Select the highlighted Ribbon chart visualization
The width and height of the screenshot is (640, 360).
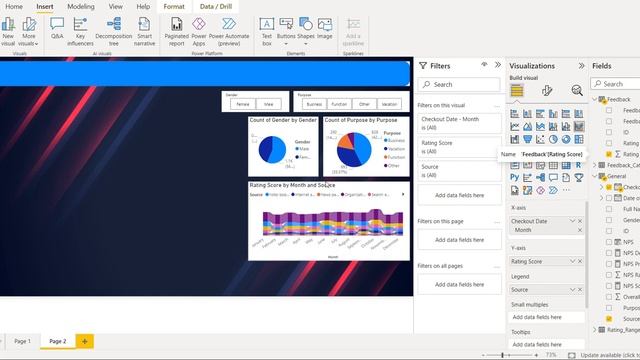coord(578,127)
